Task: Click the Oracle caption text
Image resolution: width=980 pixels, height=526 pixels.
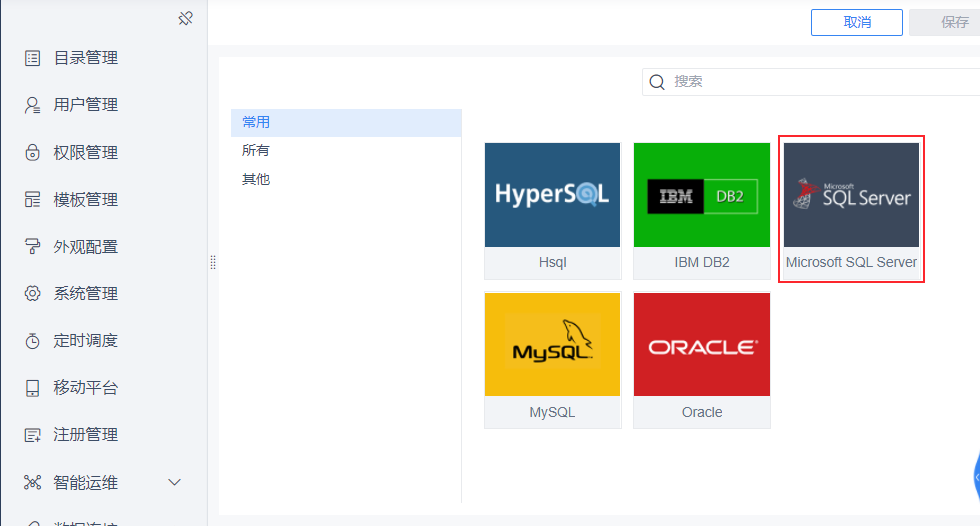Action: click(x=702, y=412)
